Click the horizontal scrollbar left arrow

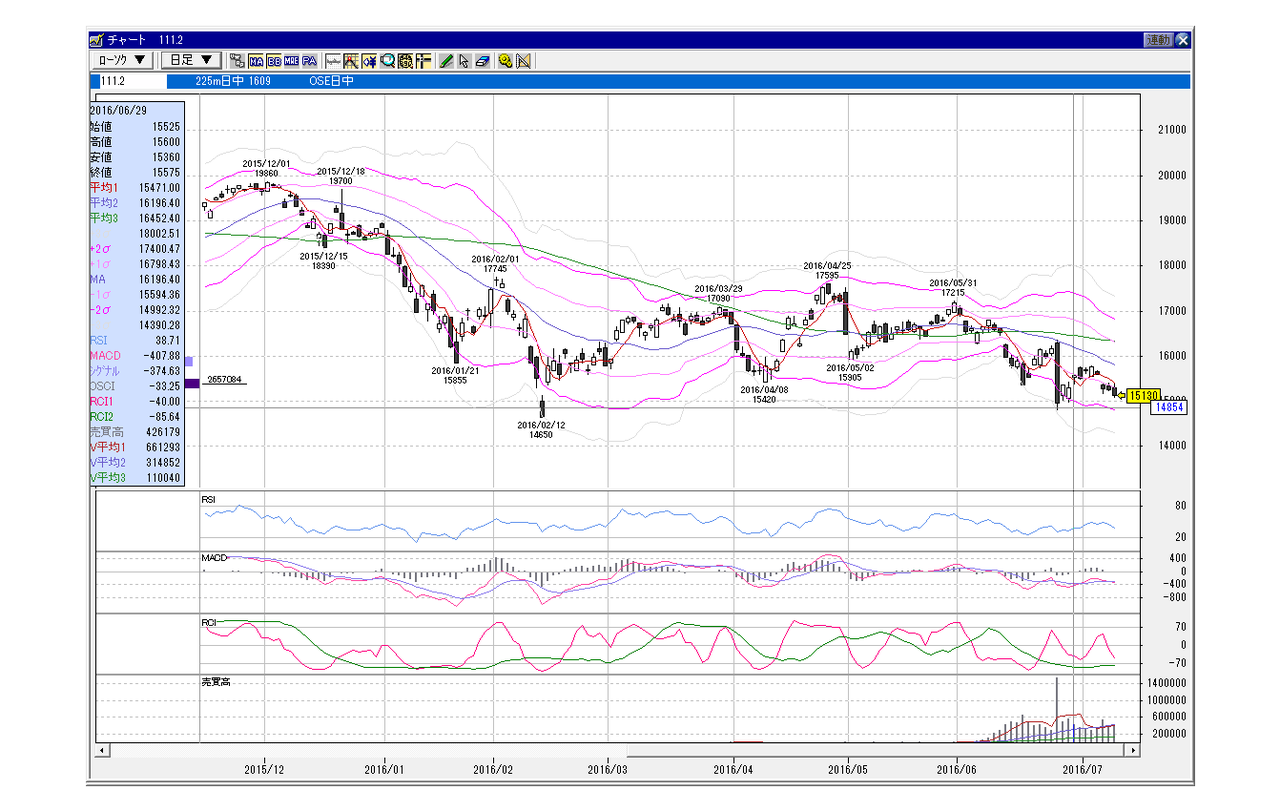102,749
